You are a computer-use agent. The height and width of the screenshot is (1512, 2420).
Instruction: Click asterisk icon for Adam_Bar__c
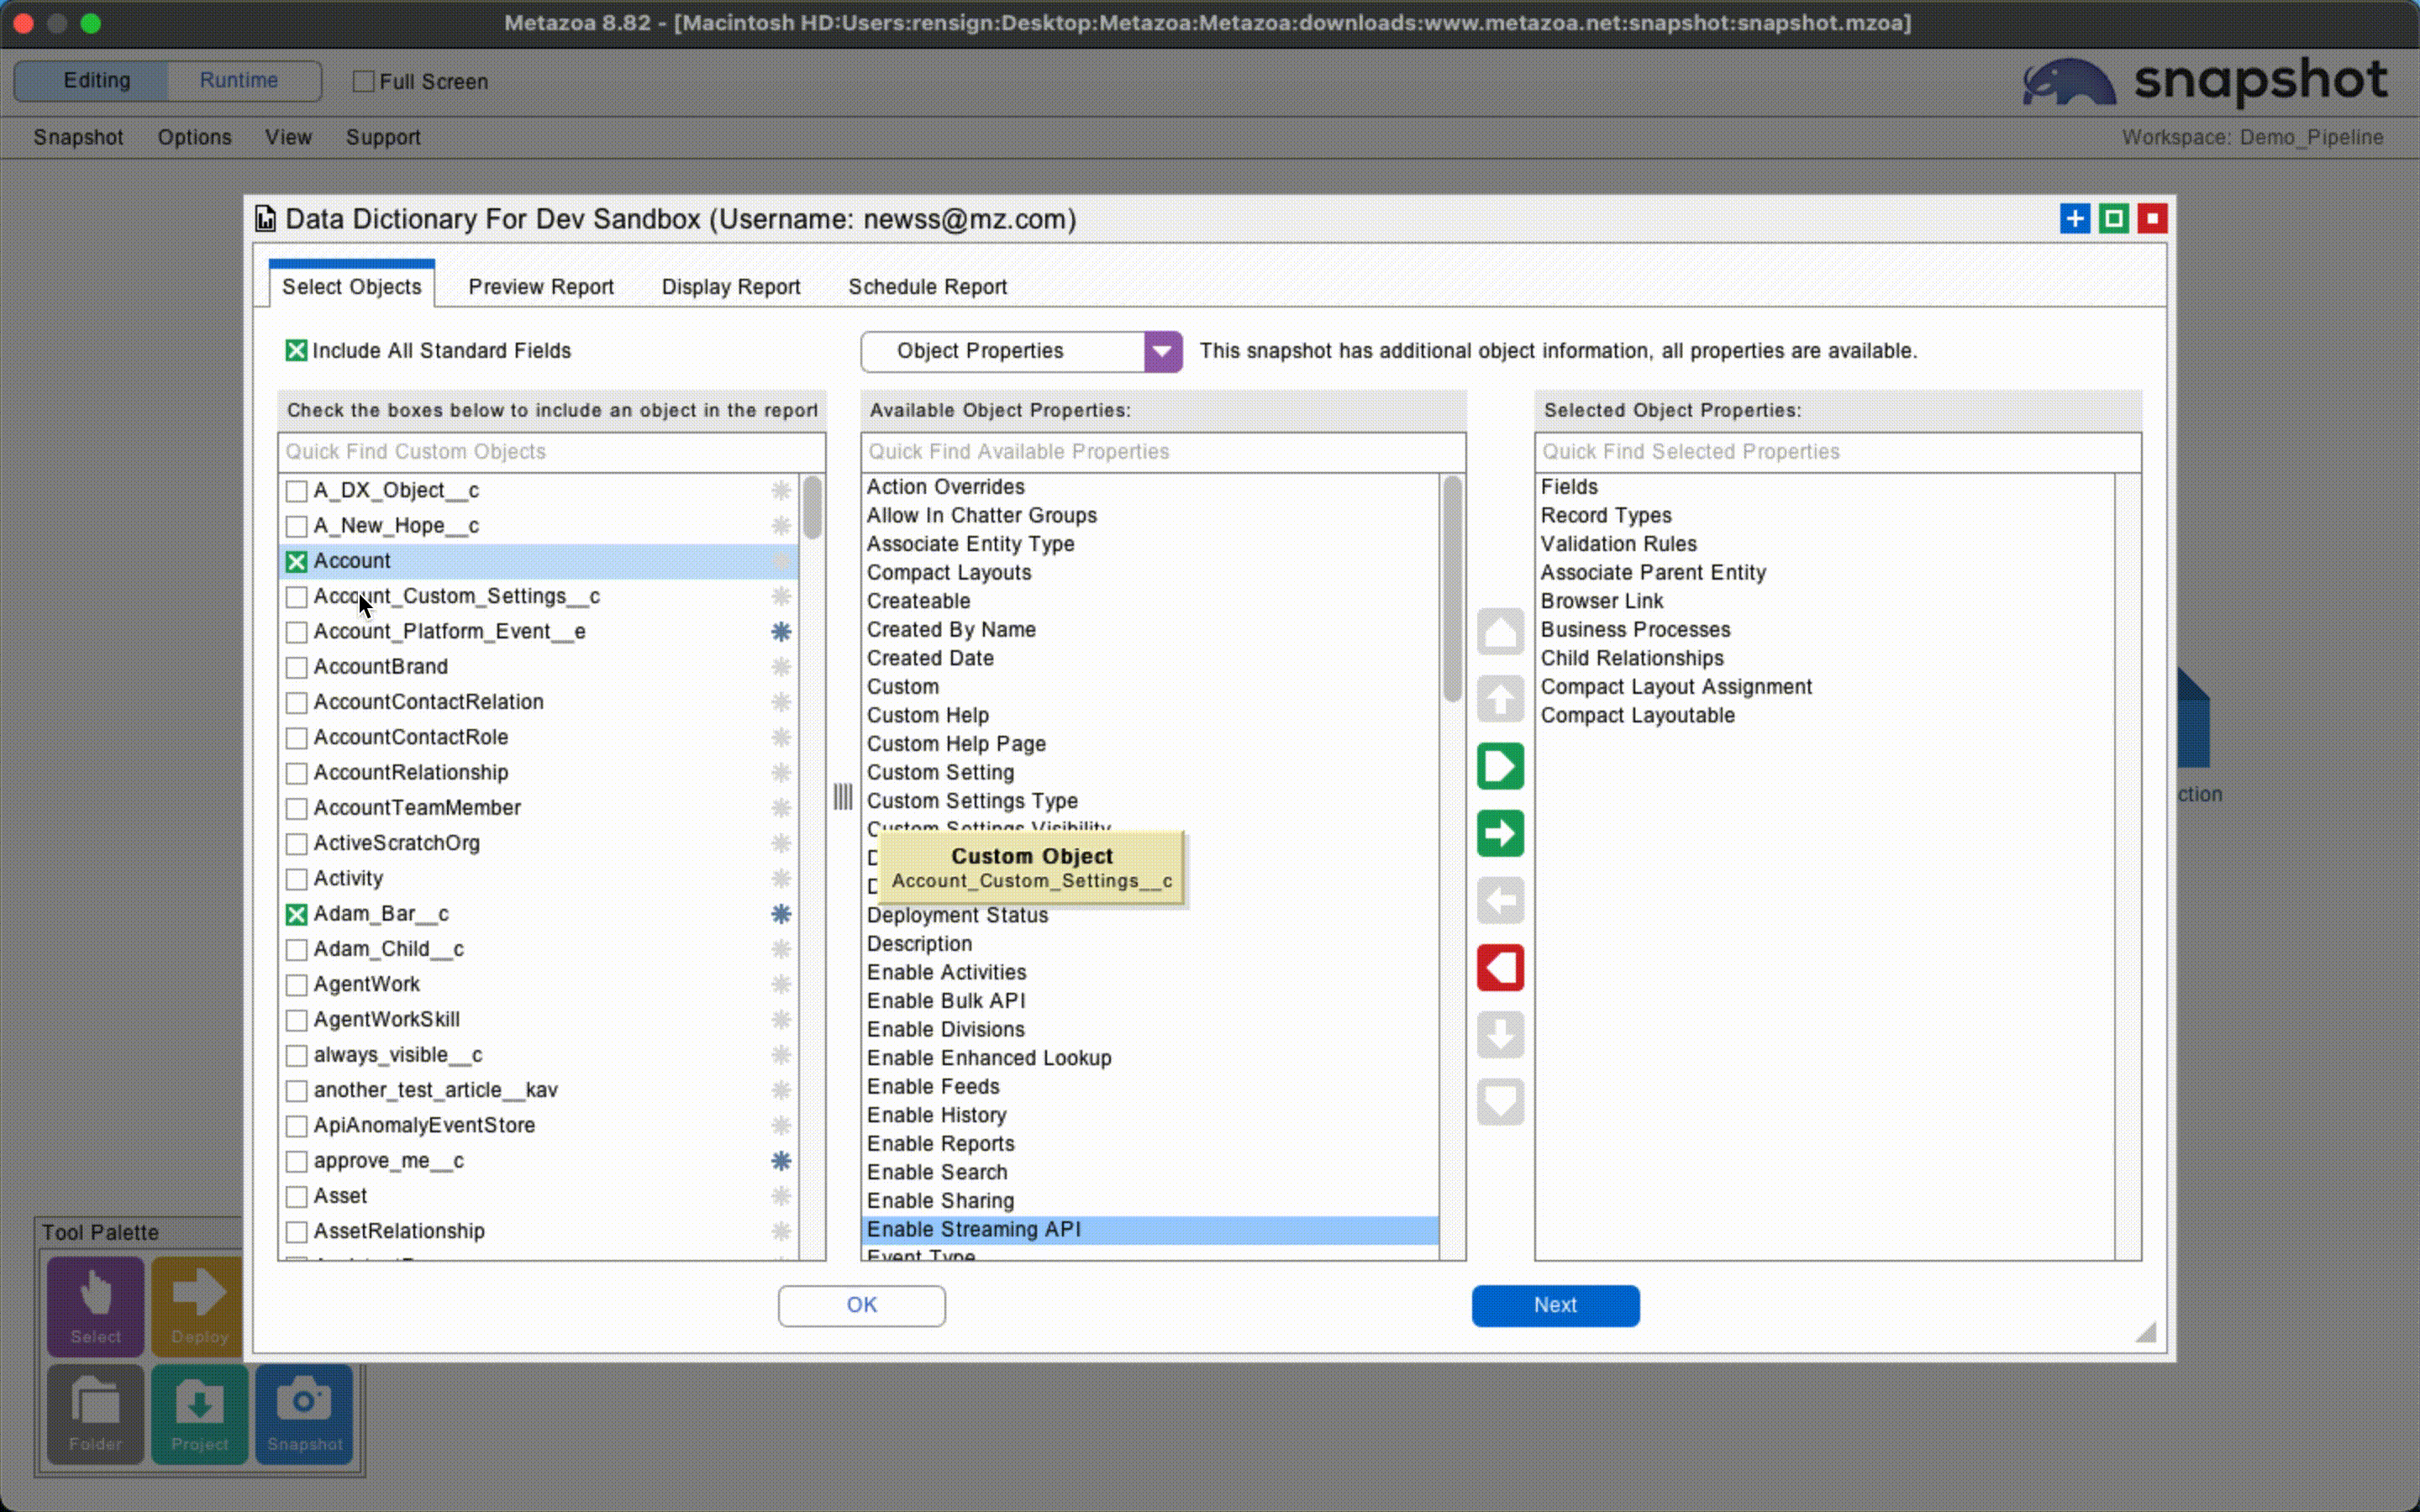tap(781, 914)
